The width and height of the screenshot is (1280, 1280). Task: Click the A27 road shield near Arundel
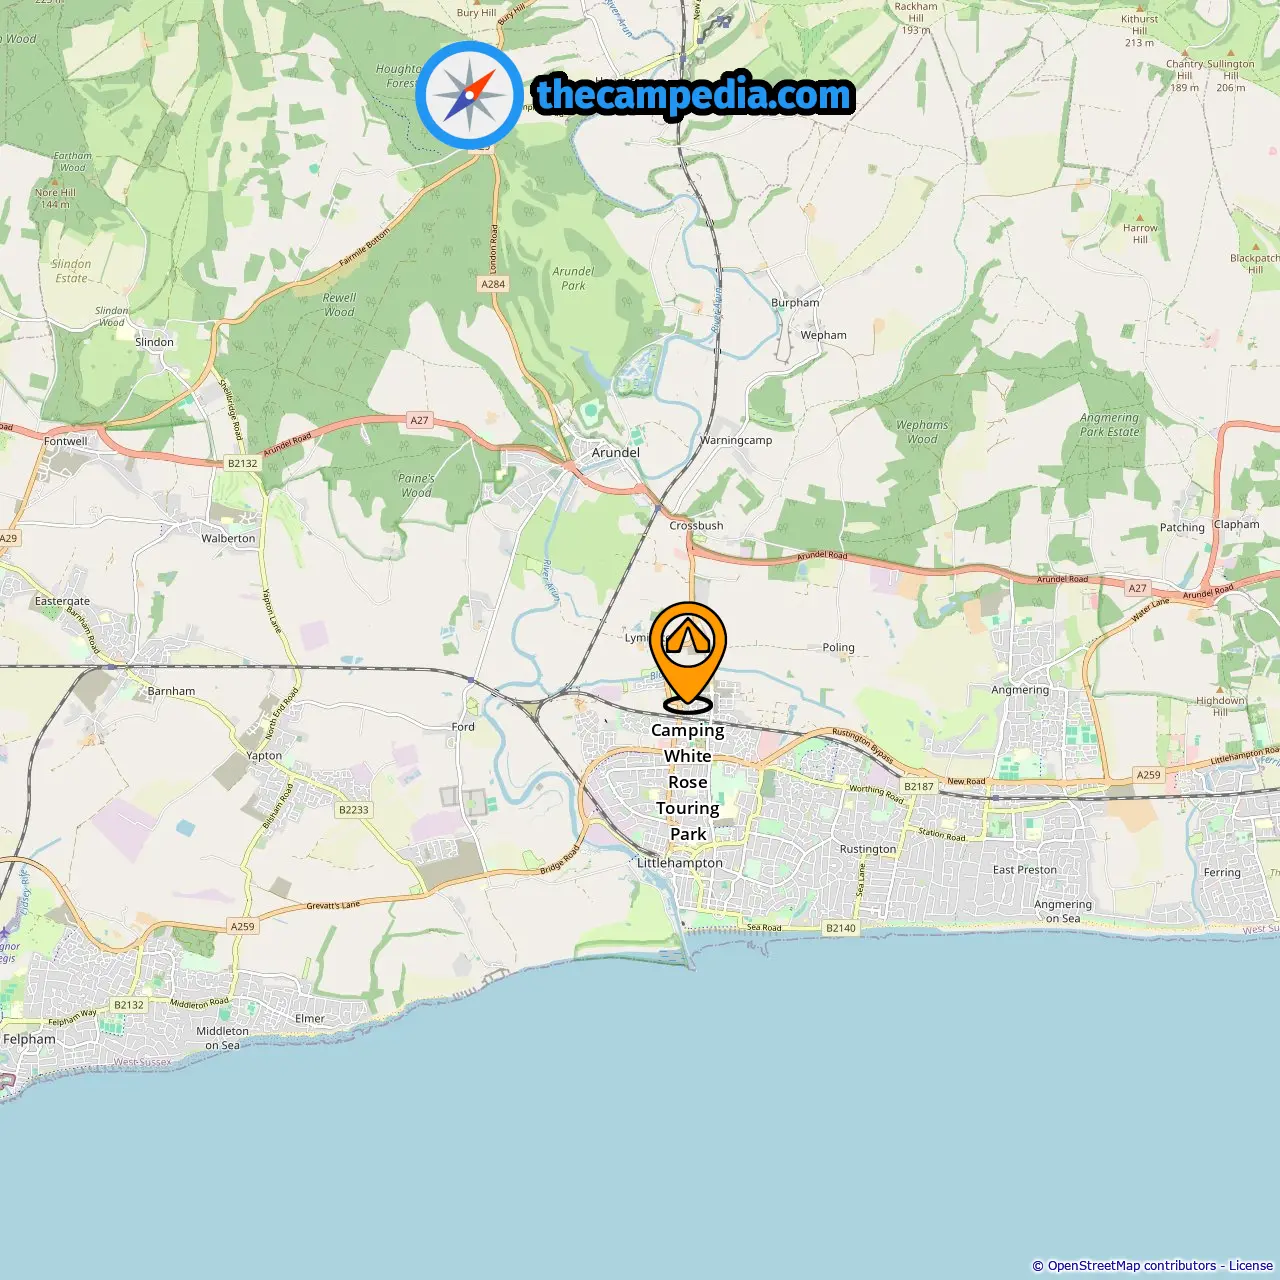tap(419, 420)
